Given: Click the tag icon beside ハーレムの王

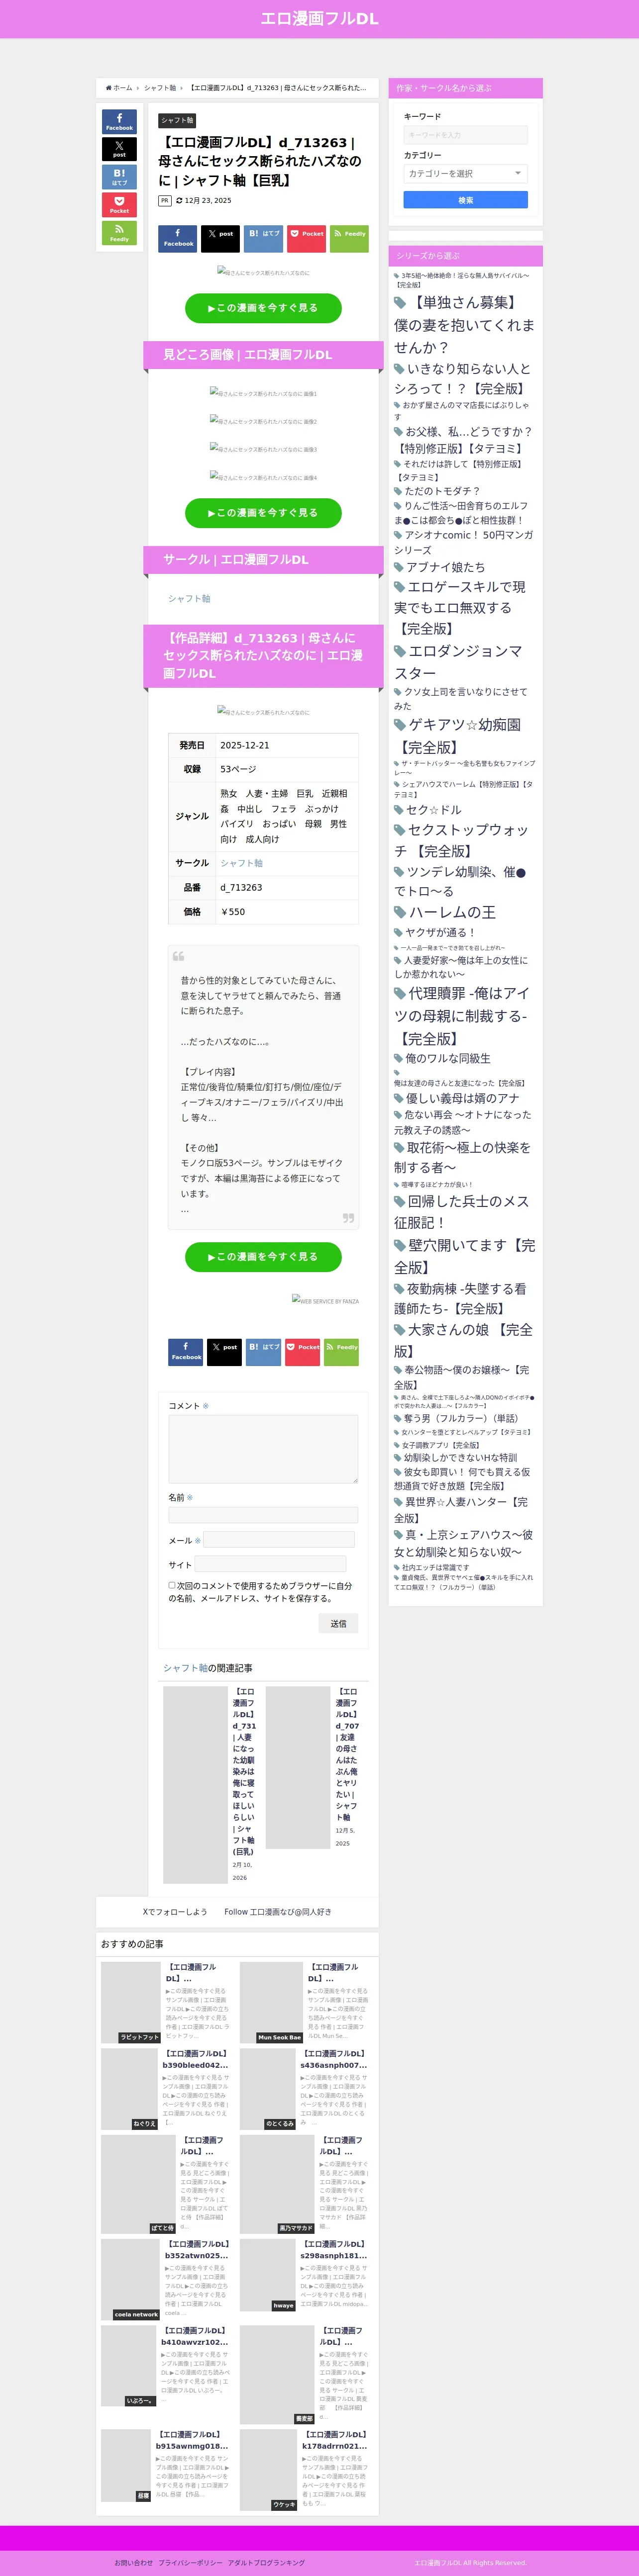Looking at the screenshot, I should 399,913.
